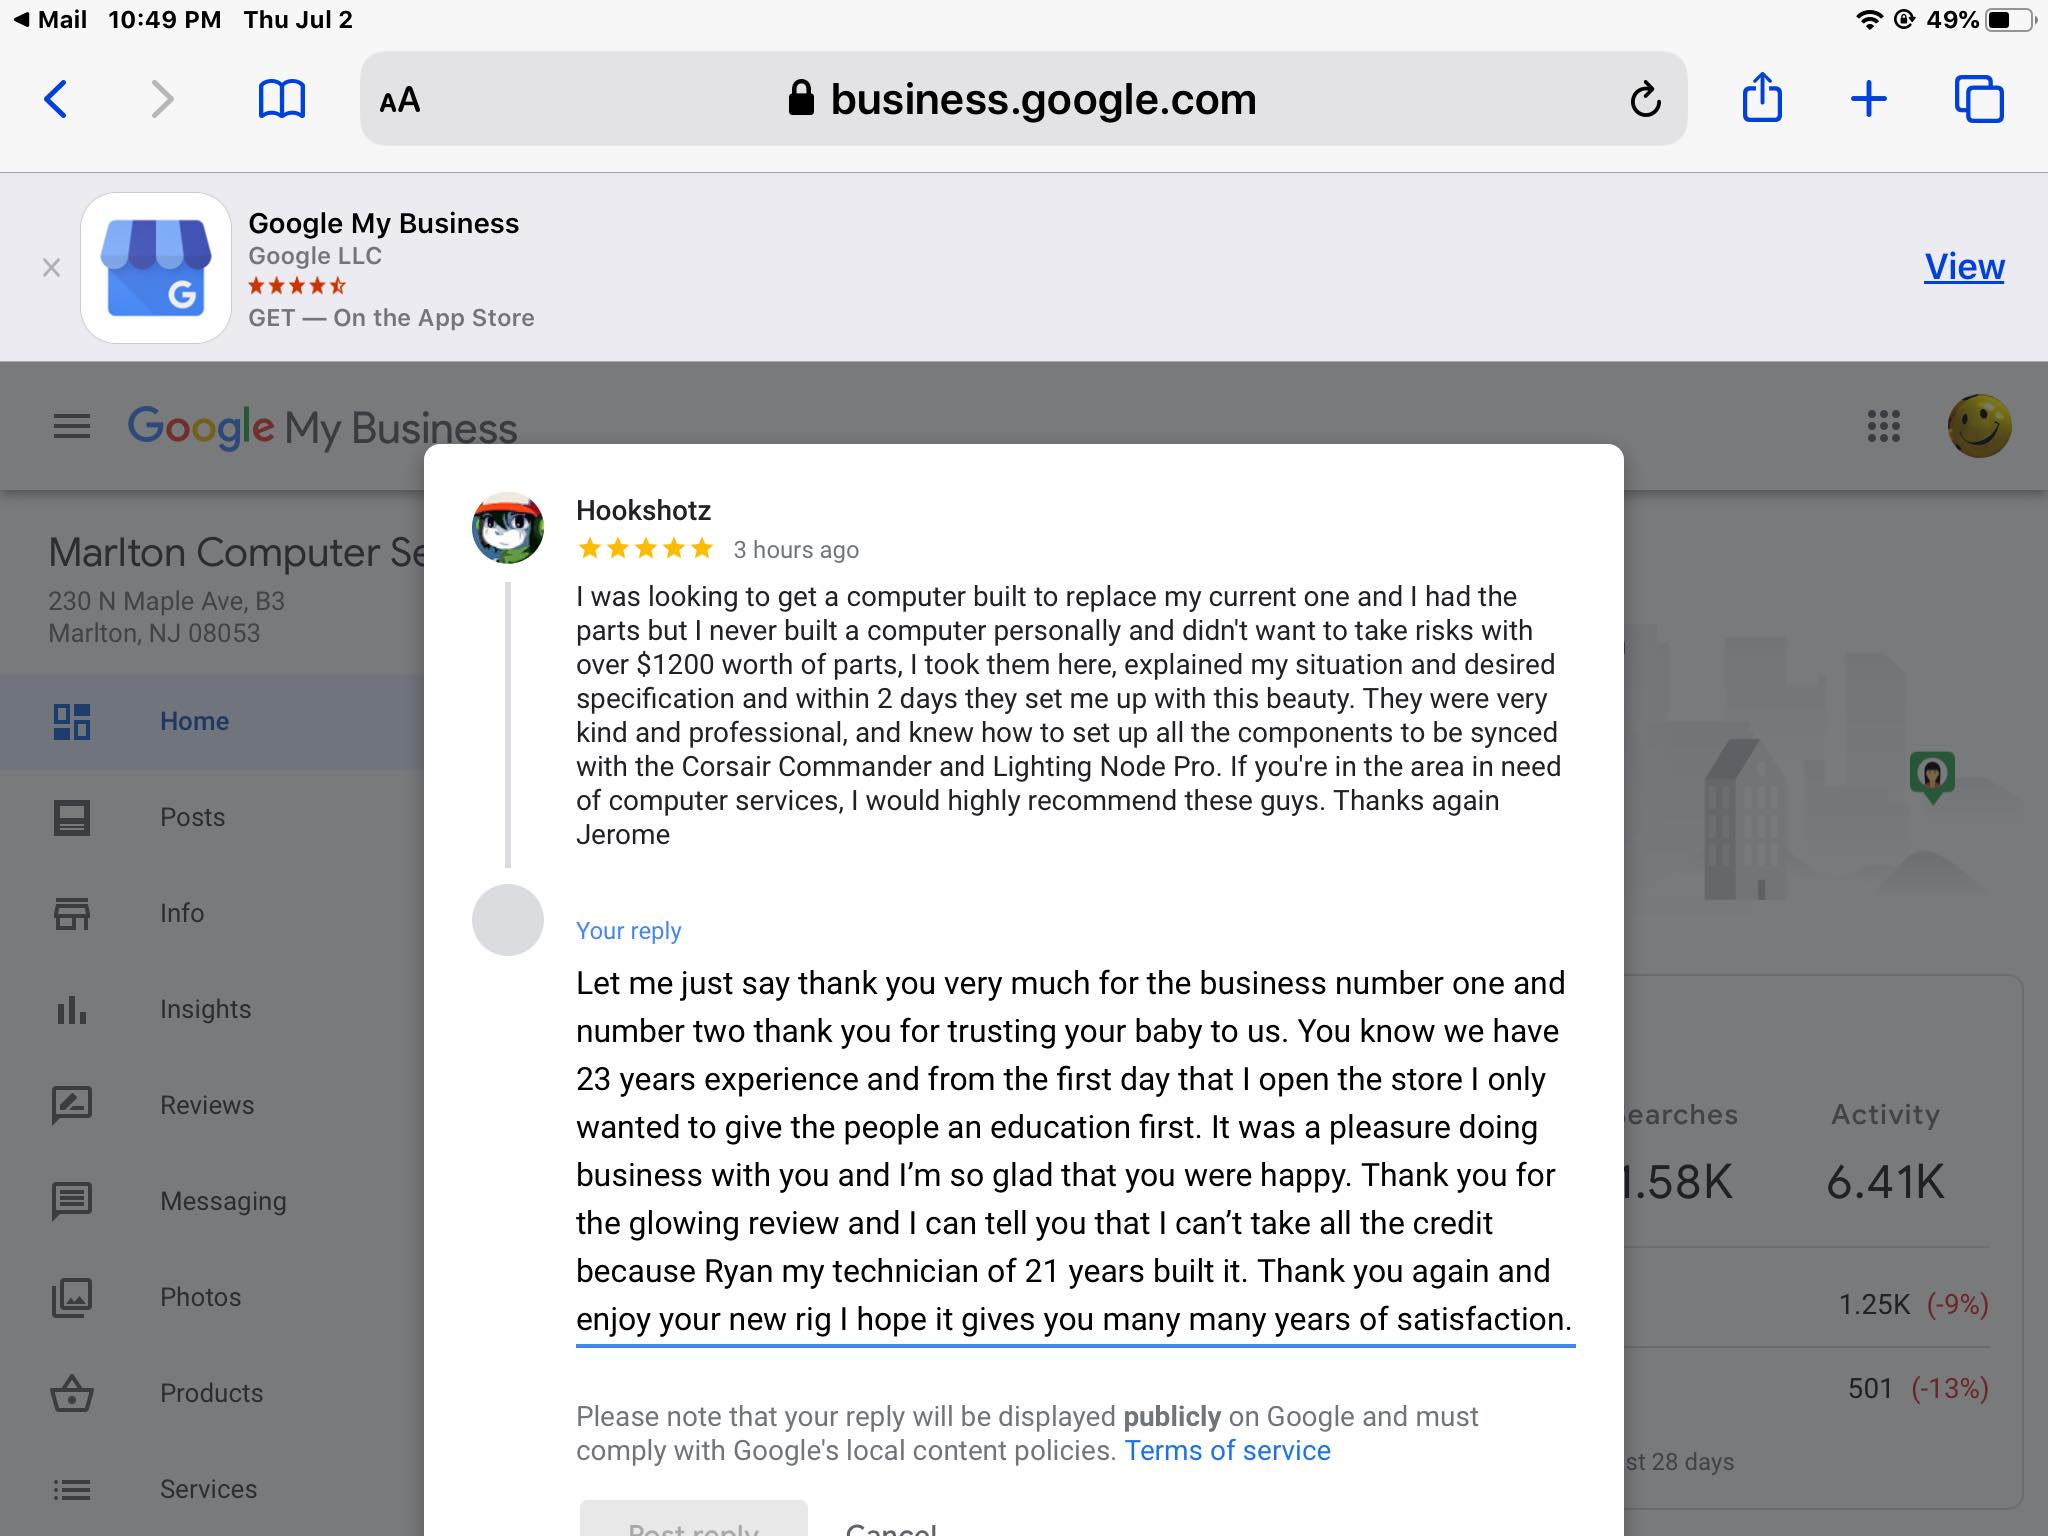
Task: Dismiss the Google My Business app banner
Action: (52, 268)
